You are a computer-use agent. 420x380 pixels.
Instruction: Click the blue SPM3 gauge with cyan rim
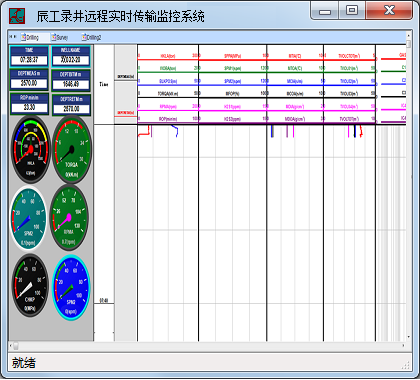[x=71, y=288]
